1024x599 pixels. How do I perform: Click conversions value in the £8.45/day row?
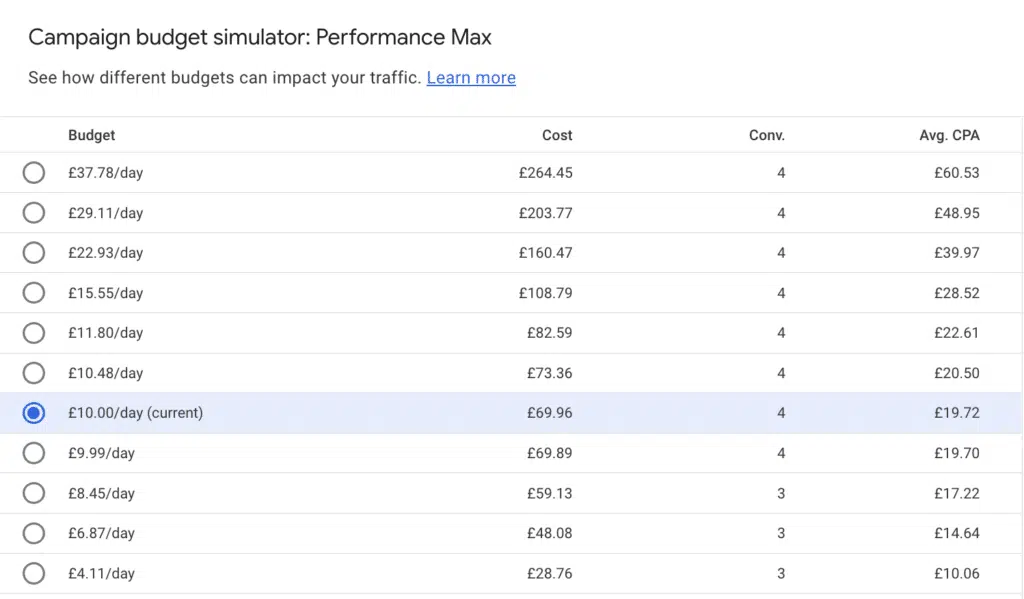click(x=781, y=494)
